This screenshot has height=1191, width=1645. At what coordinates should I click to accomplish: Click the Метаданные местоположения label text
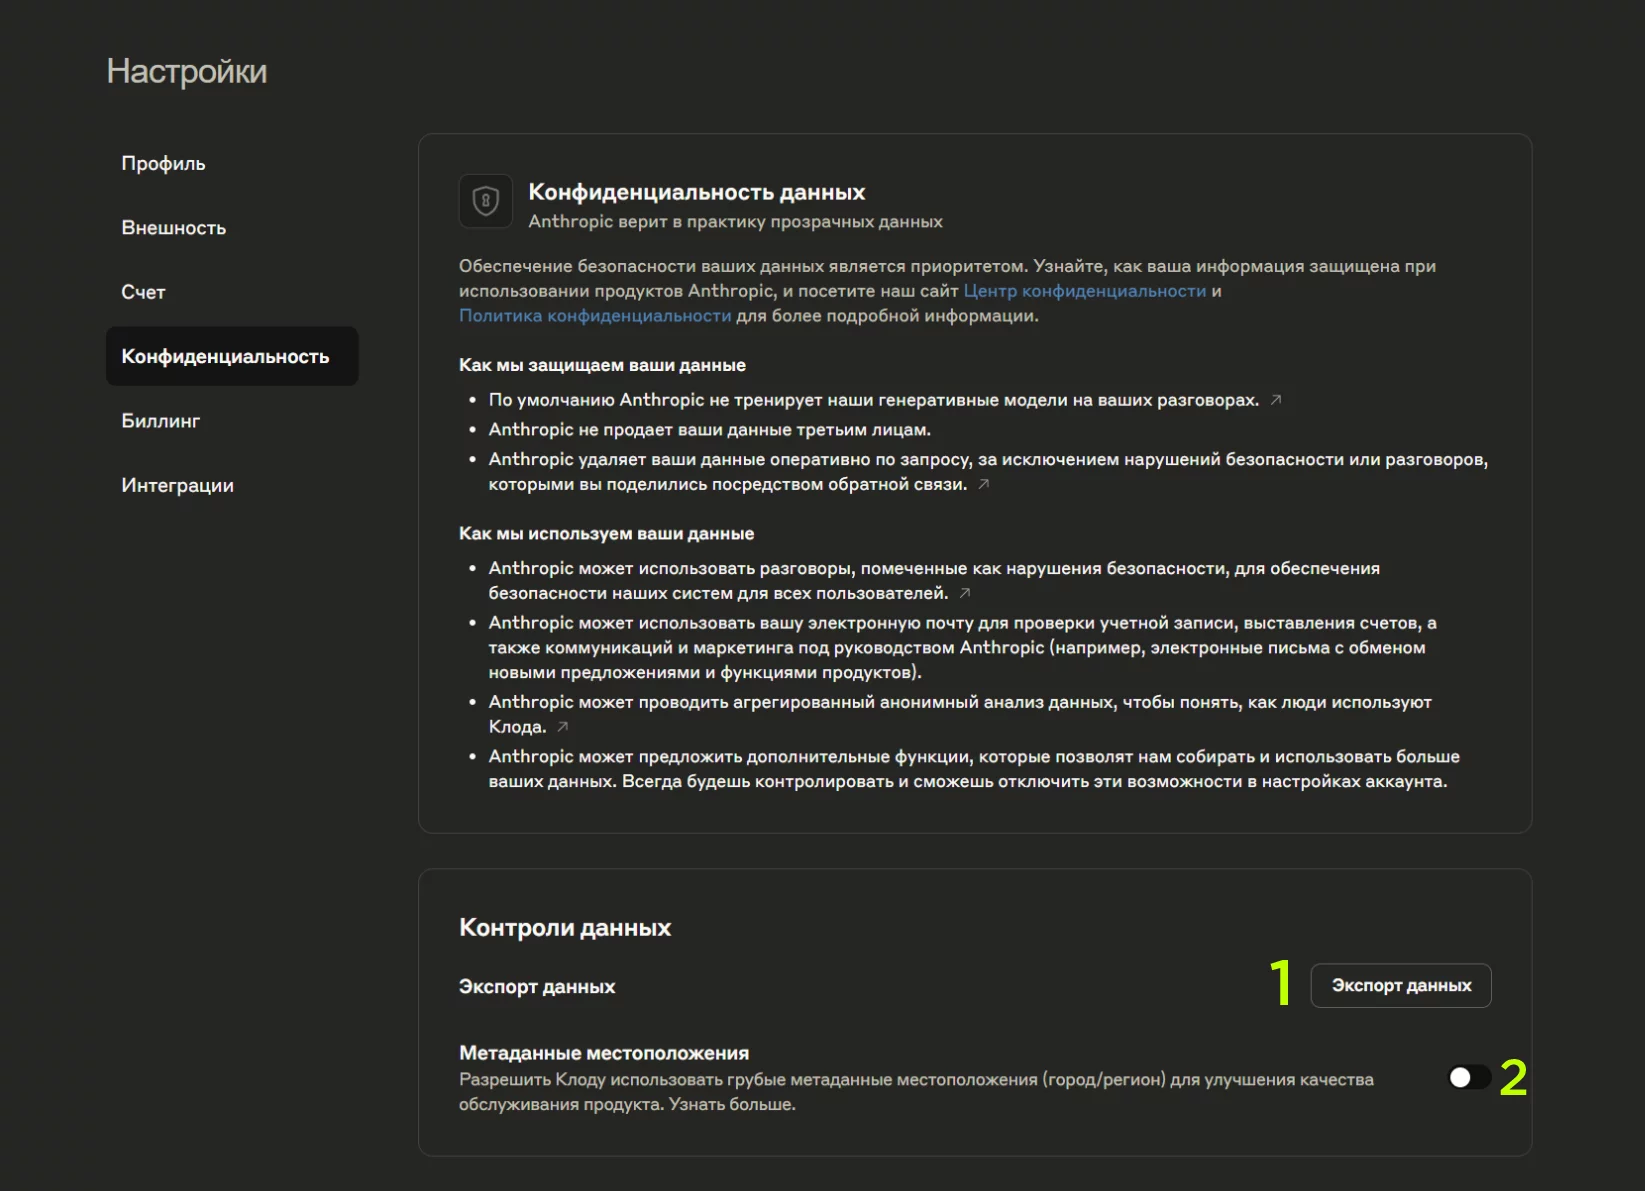(x=603, y=1052)
